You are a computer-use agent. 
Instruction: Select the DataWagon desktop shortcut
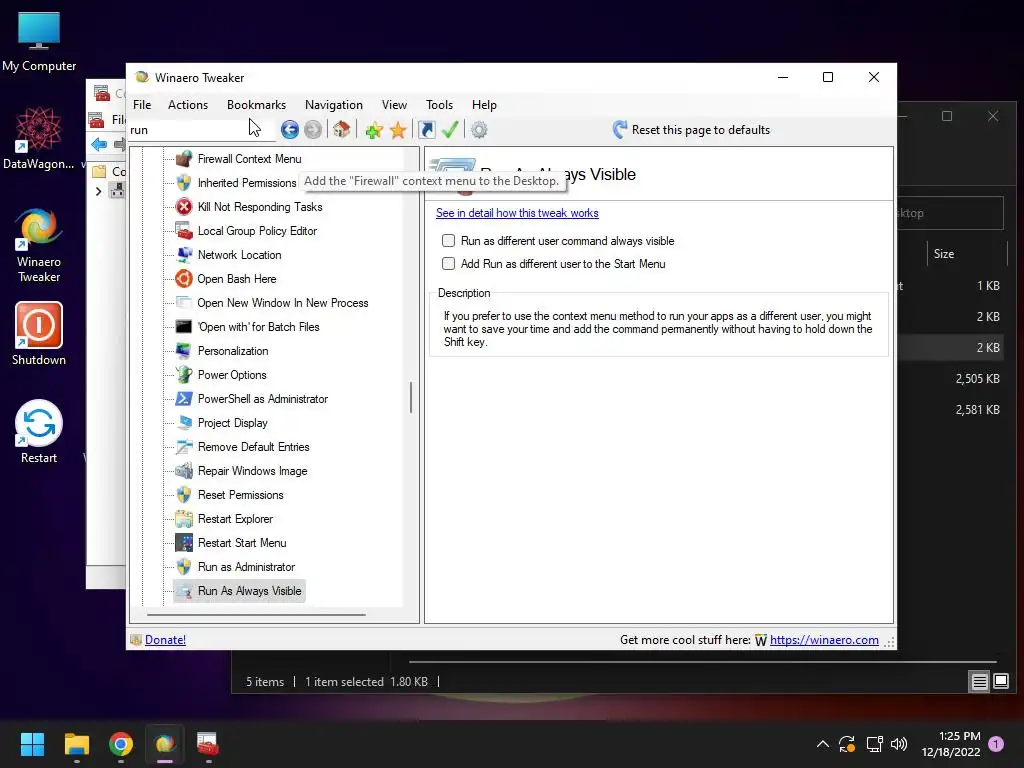coord(39,138)
